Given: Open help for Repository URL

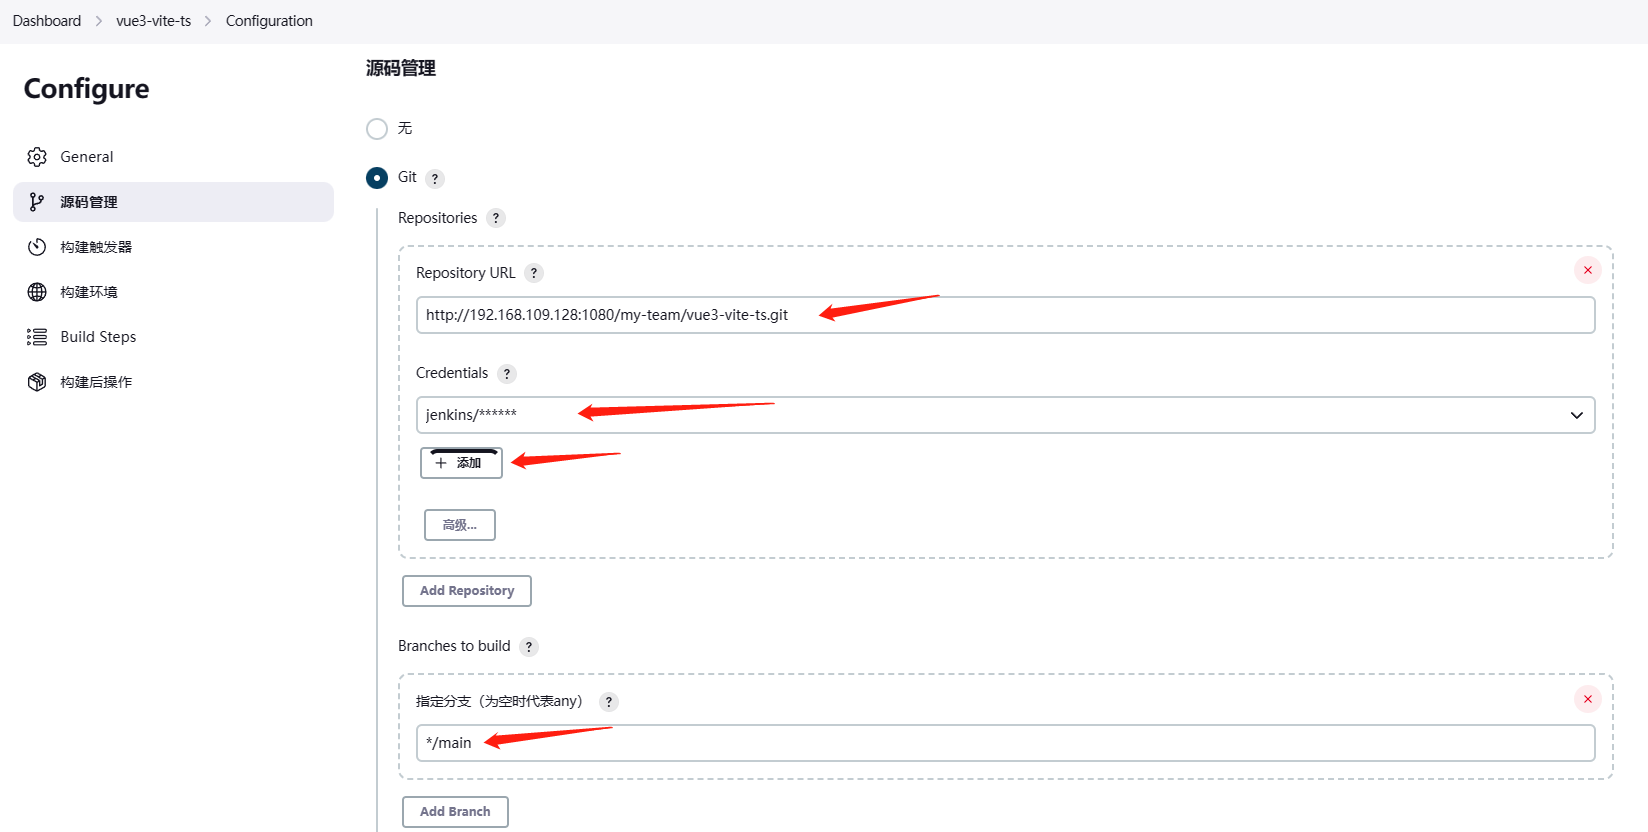Looking at the screenshot, I should 534,273.
